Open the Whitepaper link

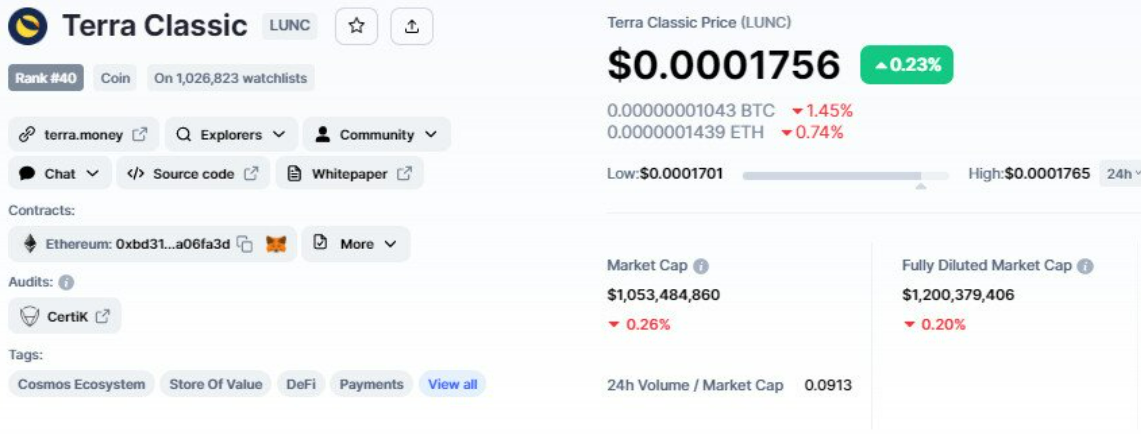349,173
